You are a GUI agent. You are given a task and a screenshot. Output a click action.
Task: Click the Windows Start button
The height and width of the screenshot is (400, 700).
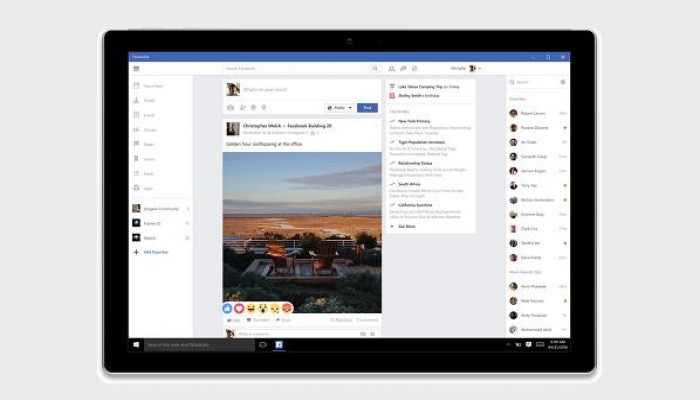click(136, 344)
